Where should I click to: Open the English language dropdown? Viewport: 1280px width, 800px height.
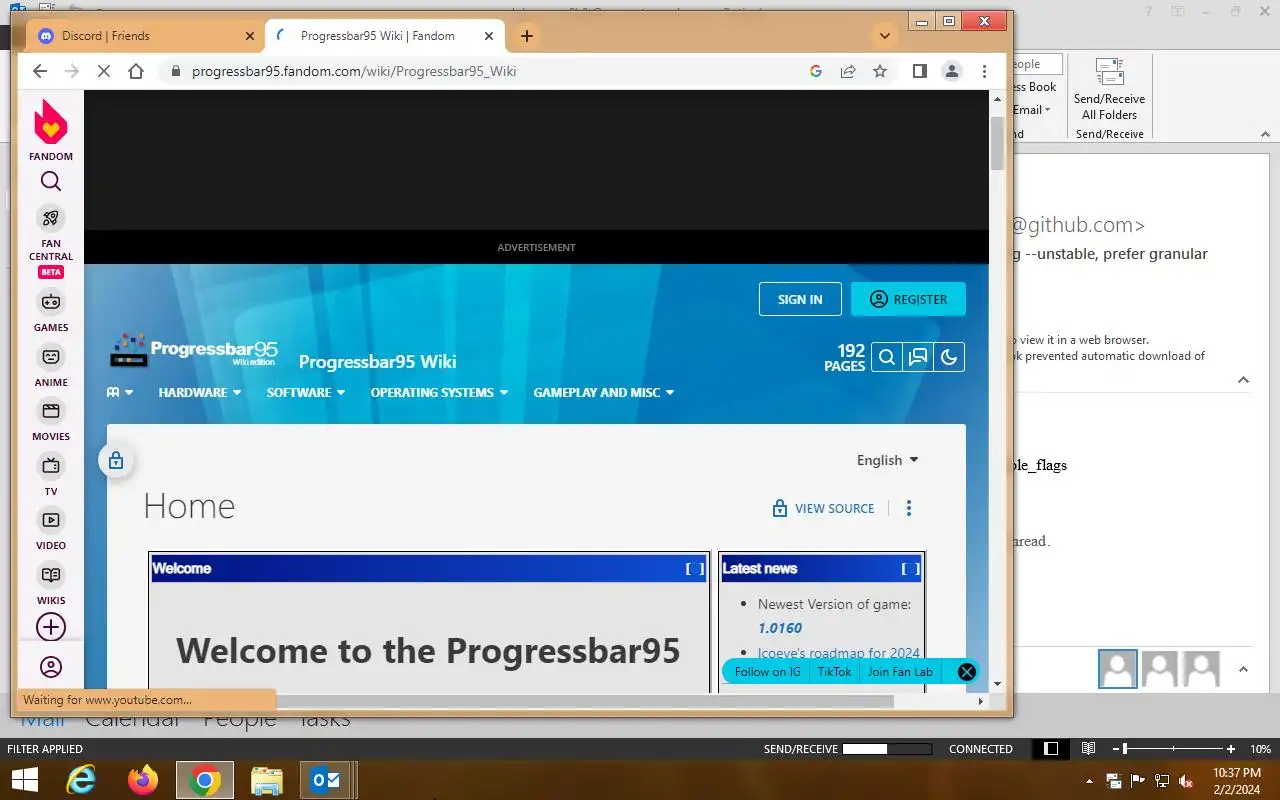pos(888,460)
